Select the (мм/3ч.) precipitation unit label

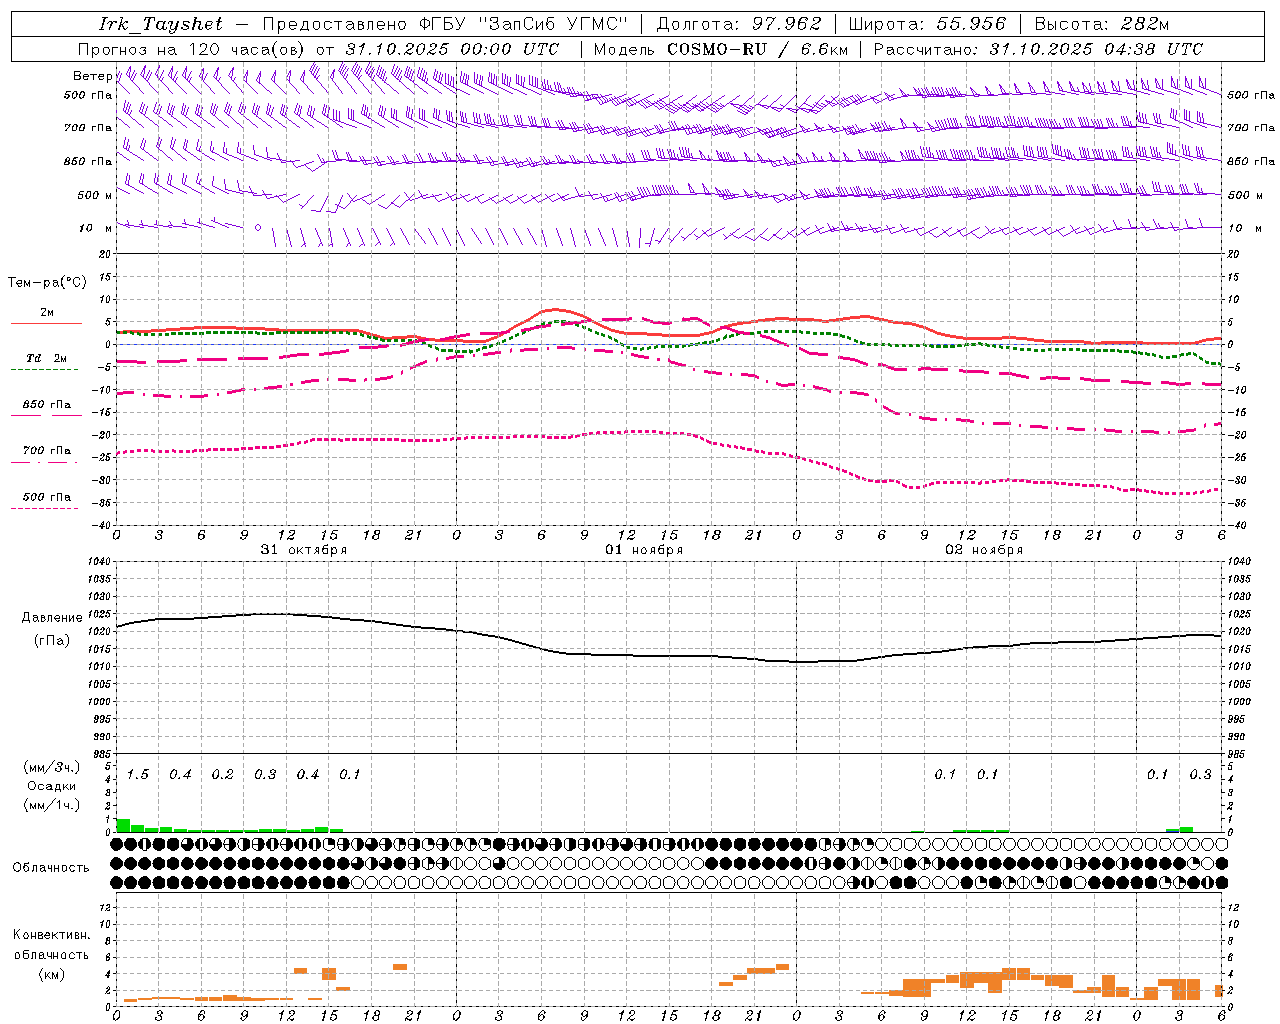coord(53,767)
